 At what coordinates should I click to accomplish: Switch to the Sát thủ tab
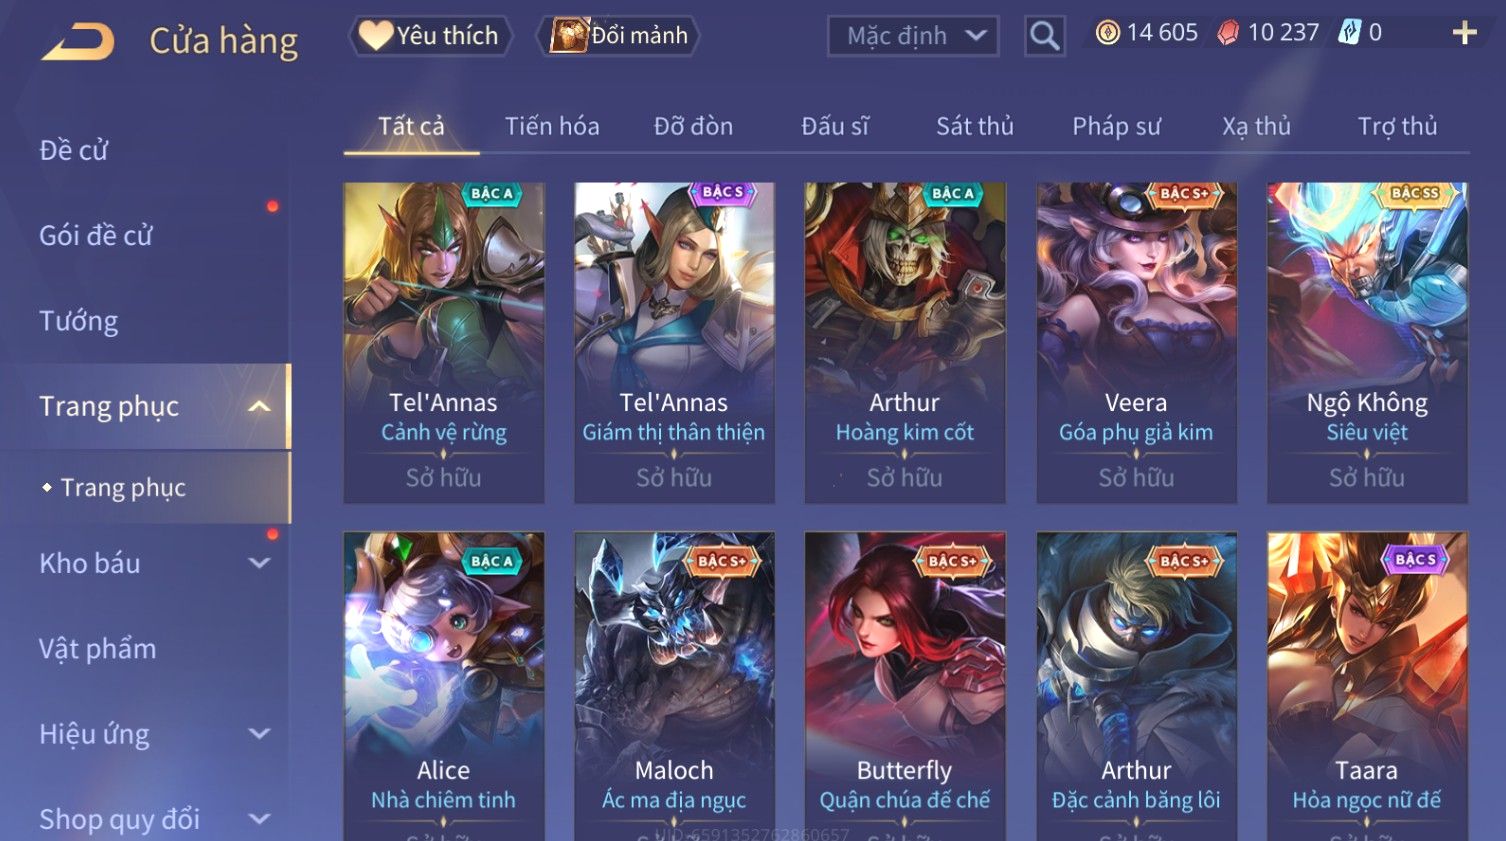[x=974, y=126]
